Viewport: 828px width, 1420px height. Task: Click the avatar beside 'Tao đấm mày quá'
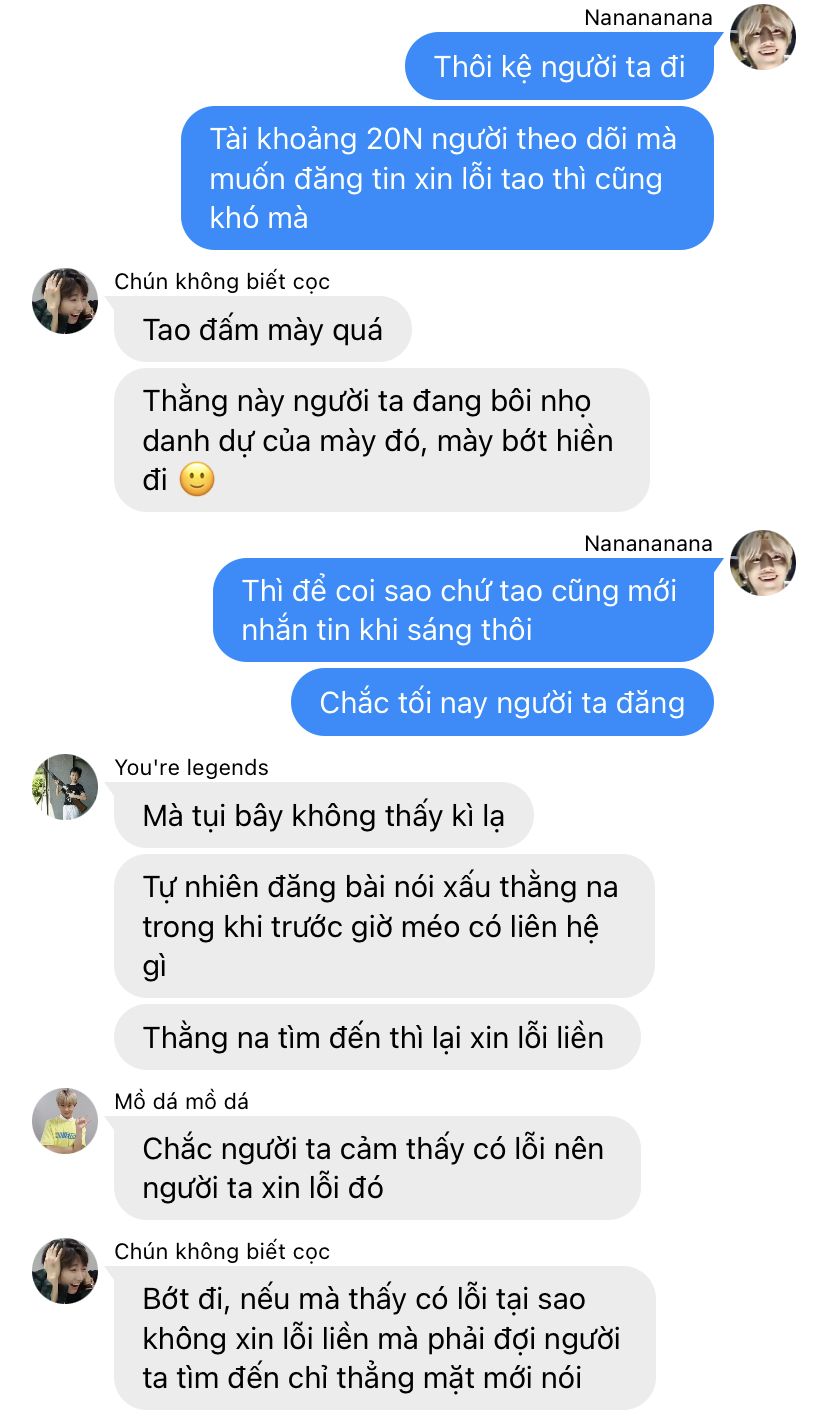click(65, 301)
